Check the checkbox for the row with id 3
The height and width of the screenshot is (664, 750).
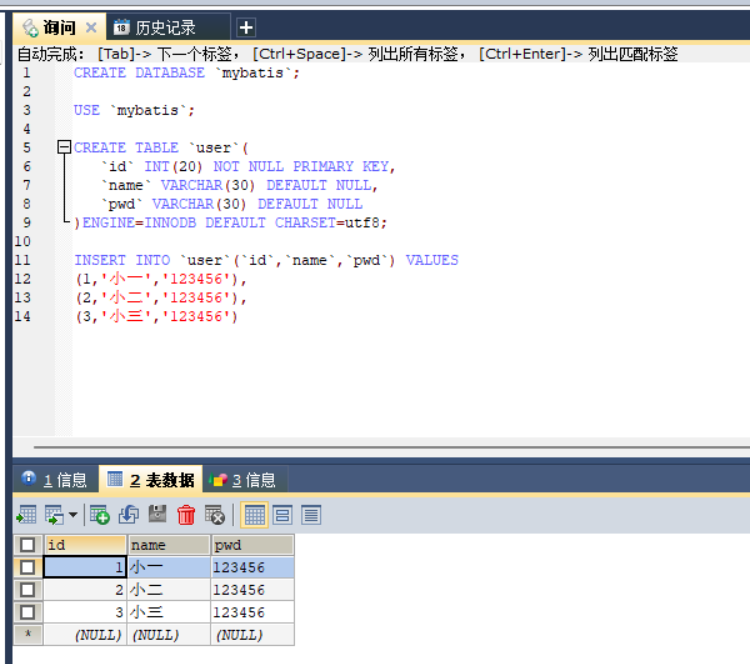[x=28, y=612]
